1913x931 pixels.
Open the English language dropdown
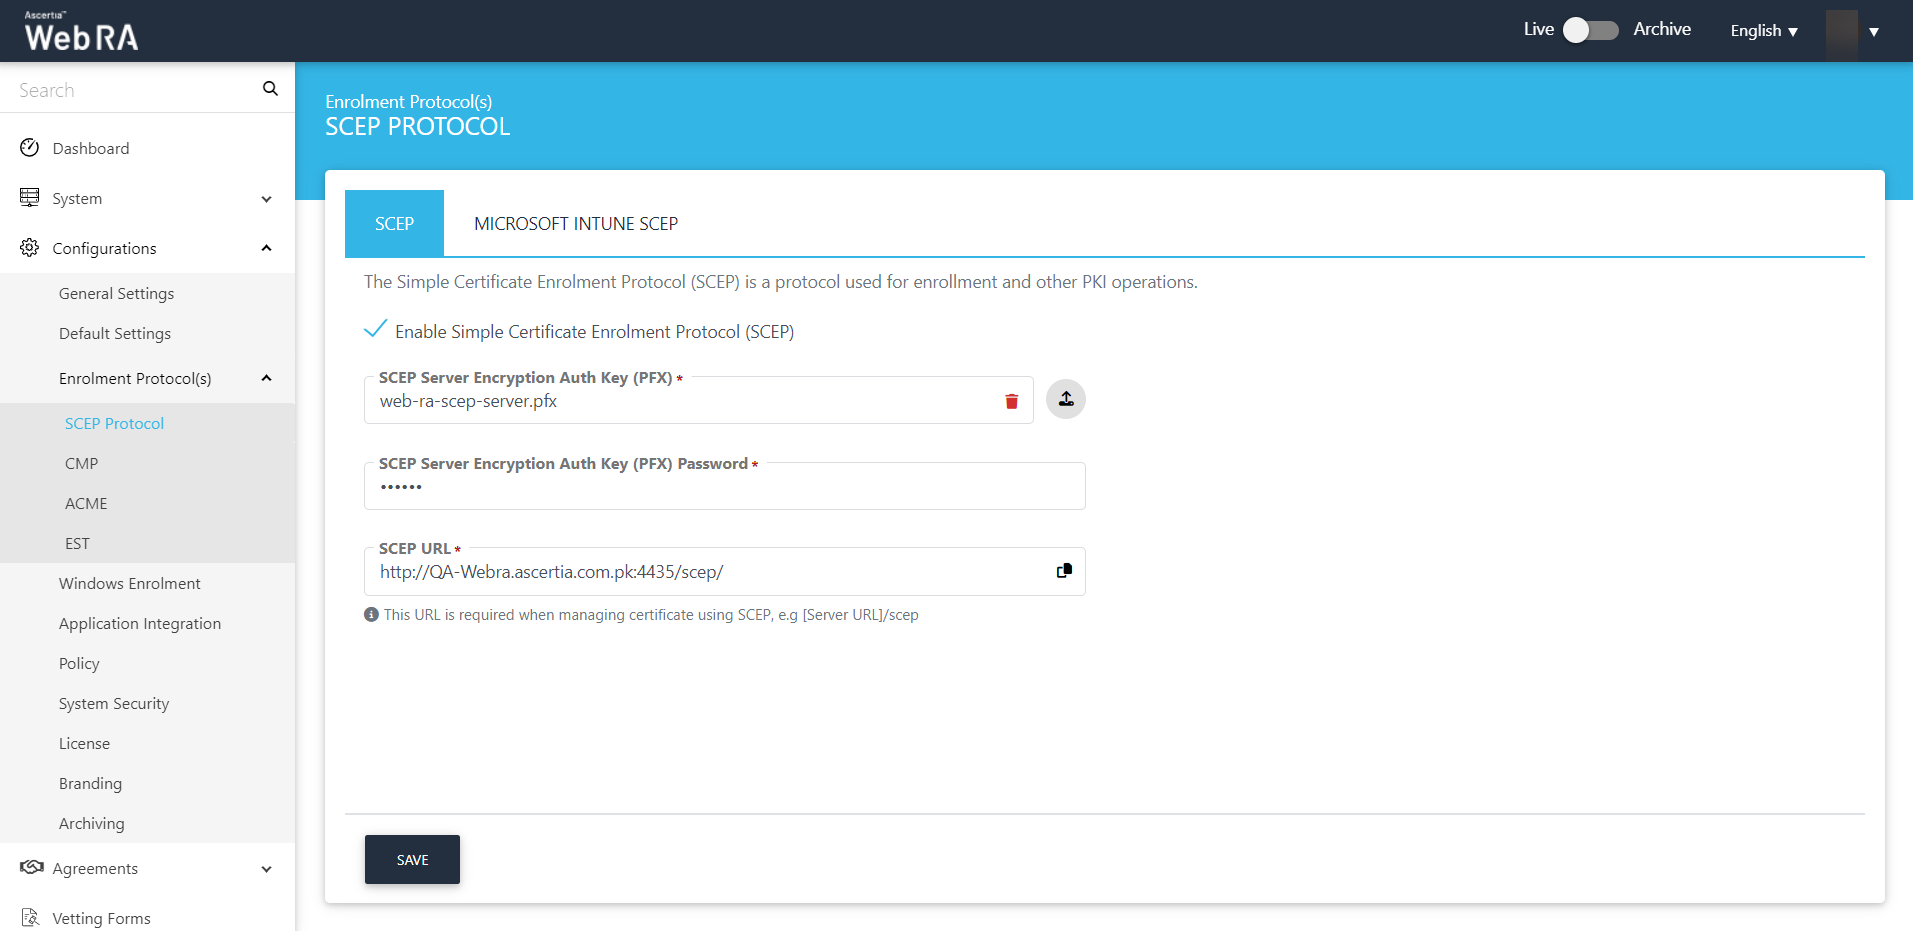(x=1764, y=31)
